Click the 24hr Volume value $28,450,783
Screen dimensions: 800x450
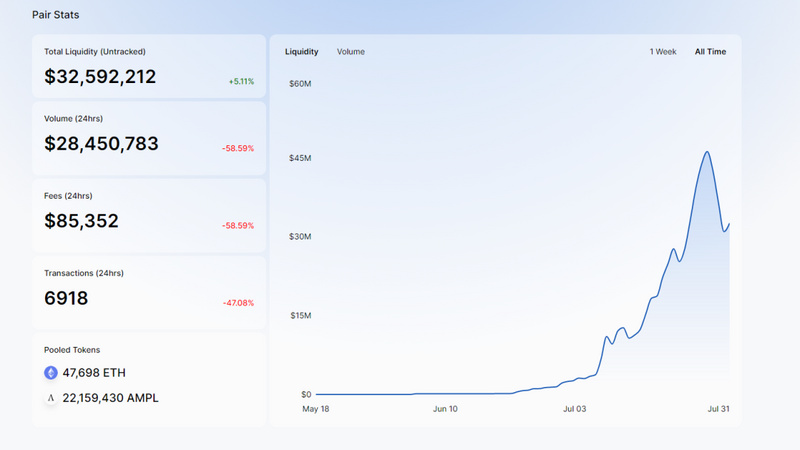pos(101,144)
